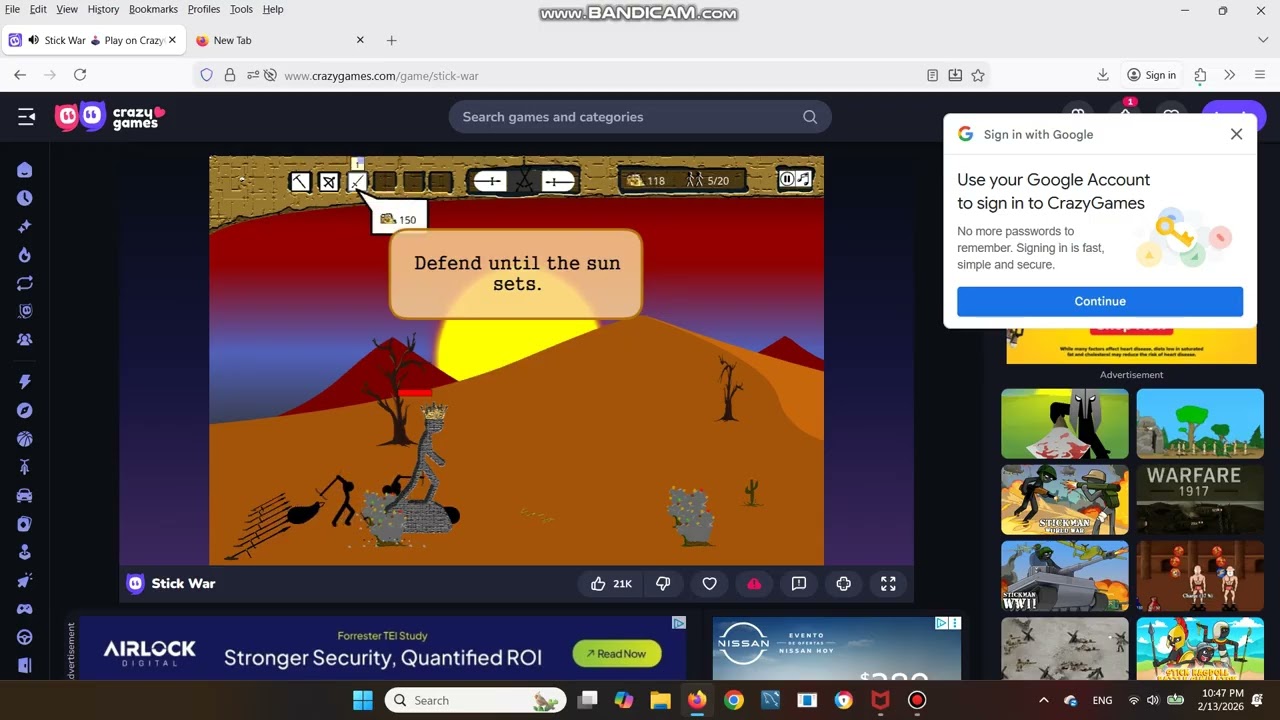1280x720 pixels.
Task: Open the Updated arrows sidebar icon
Action: (x=25, y=283)
